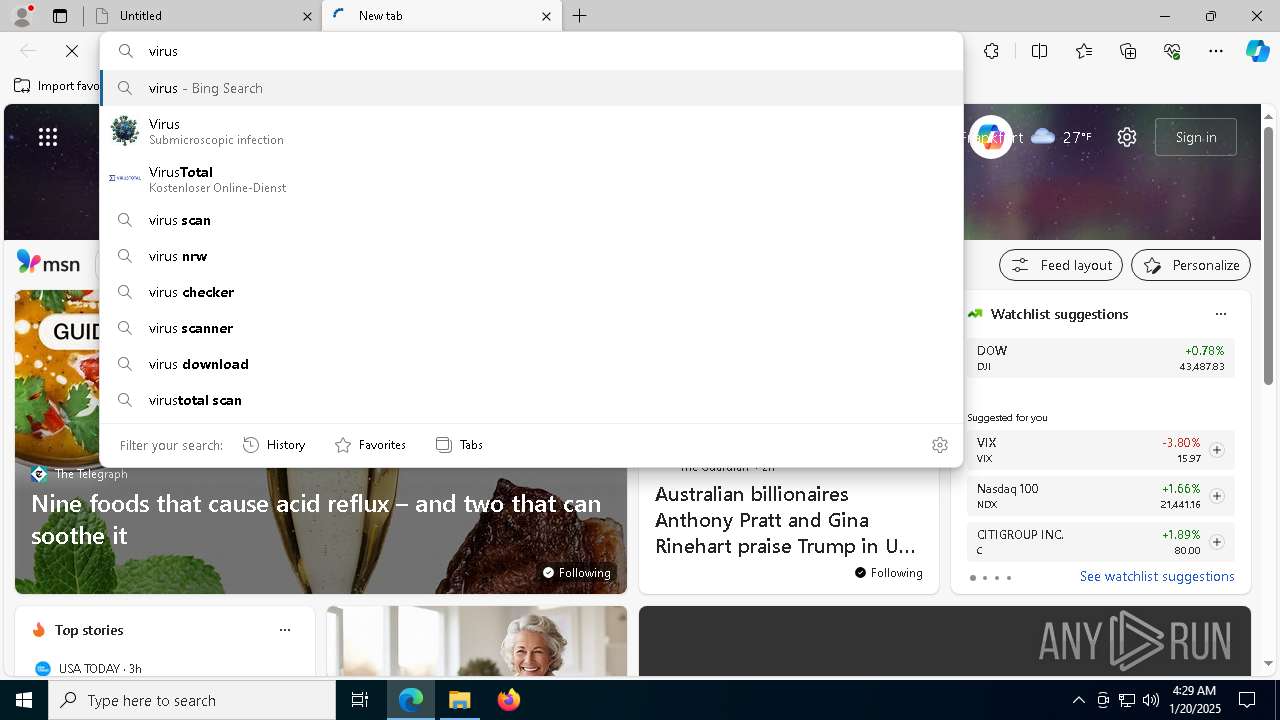The image size is (1280, 720).
Task: Filter search by History
Action: pos(274,445)
